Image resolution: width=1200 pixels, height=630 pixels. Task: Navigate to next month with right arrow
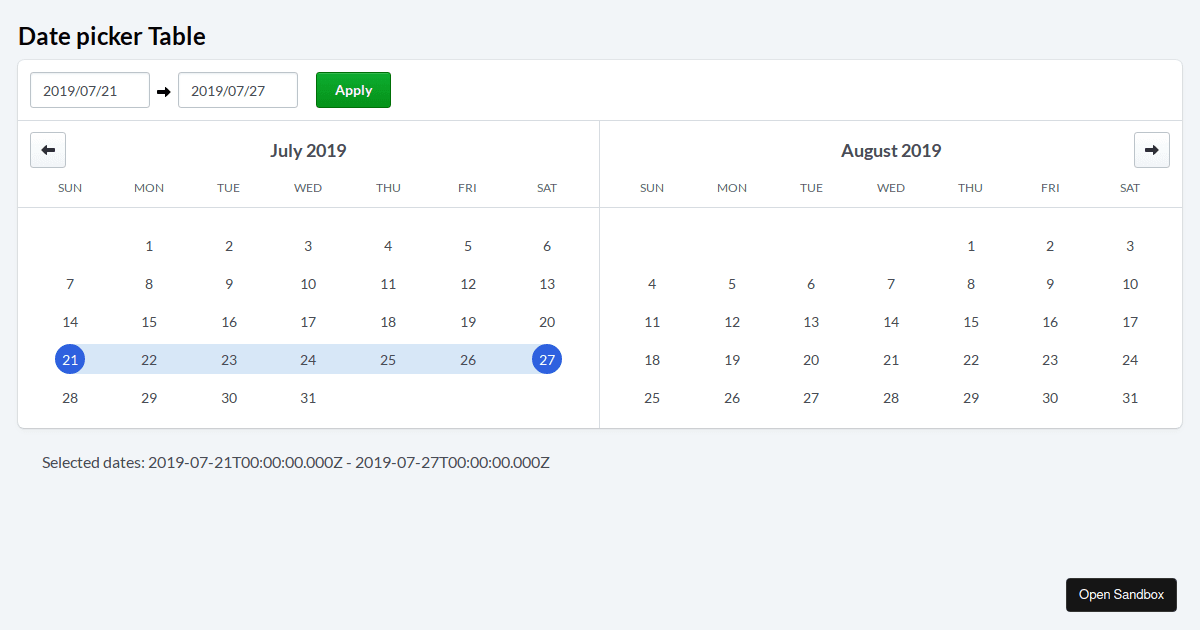point(1151,149)
